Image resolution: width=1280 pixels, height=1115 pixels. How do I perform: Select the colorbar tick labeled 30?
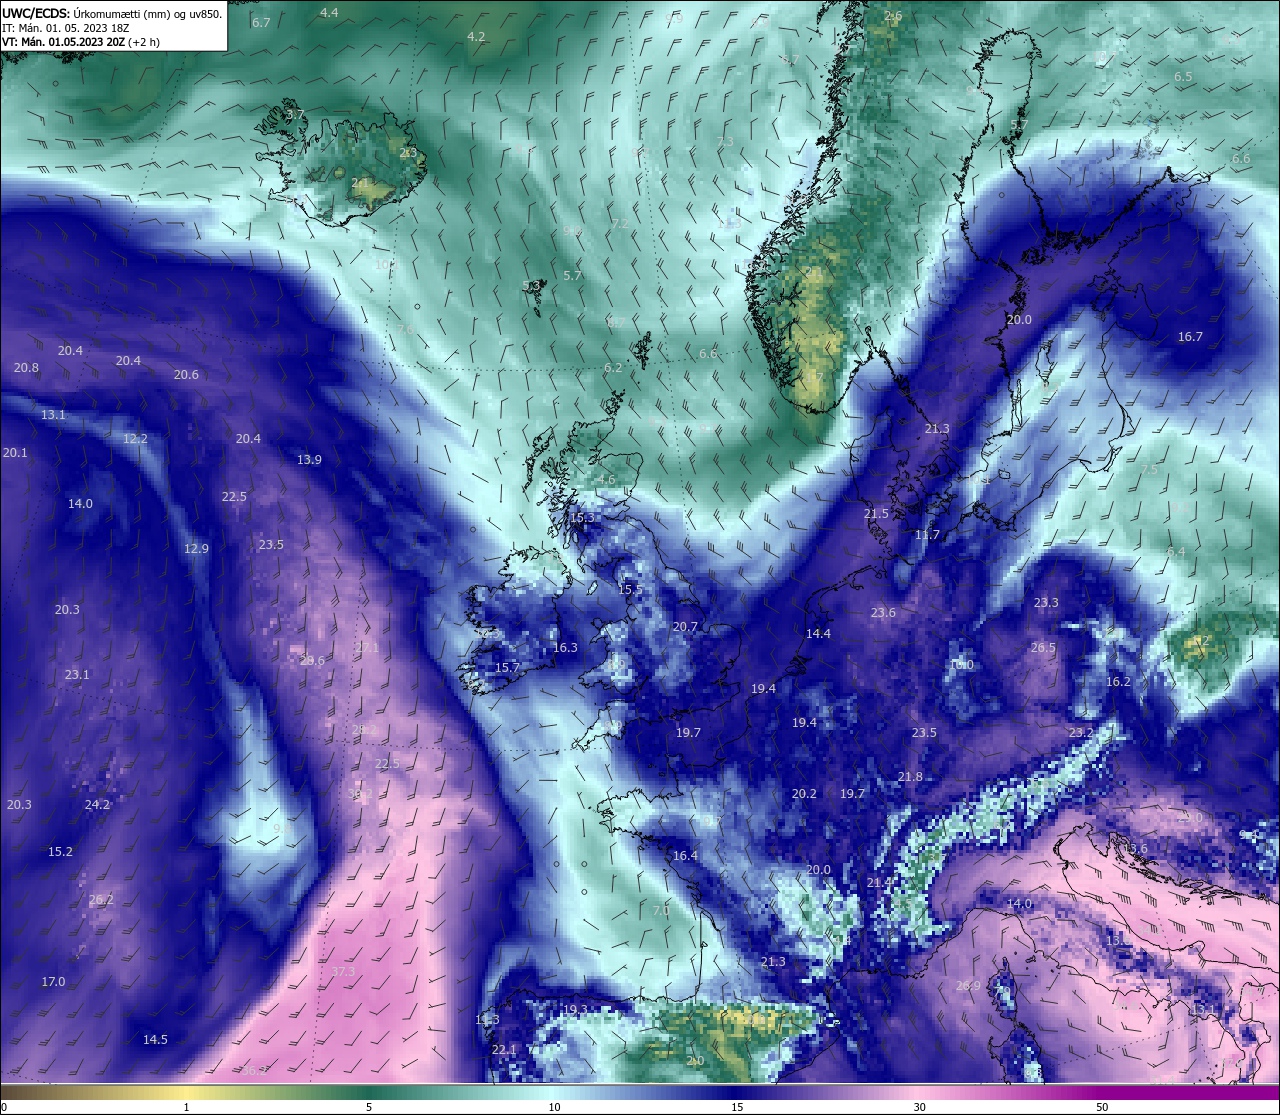(x=919, y=1107)
